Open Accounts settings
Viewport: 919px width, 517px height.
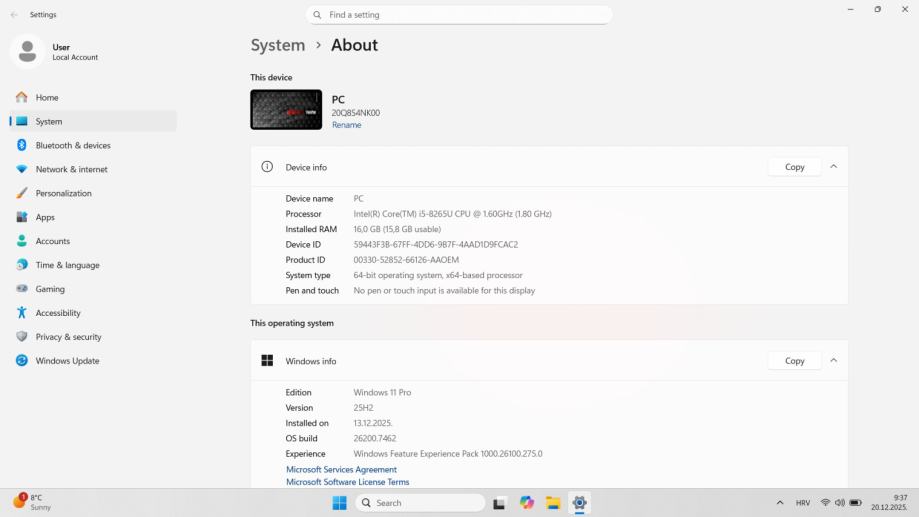93,241
